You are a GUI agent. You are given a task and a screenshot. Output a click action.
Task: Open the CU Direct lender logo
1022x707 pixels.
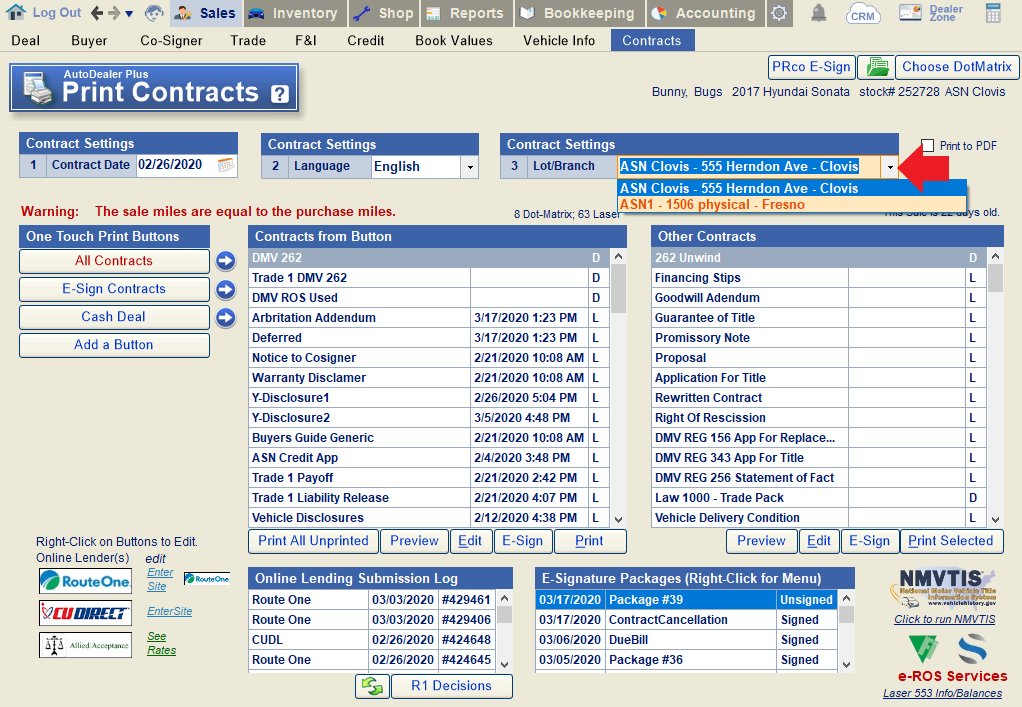(x=85, y=613)
